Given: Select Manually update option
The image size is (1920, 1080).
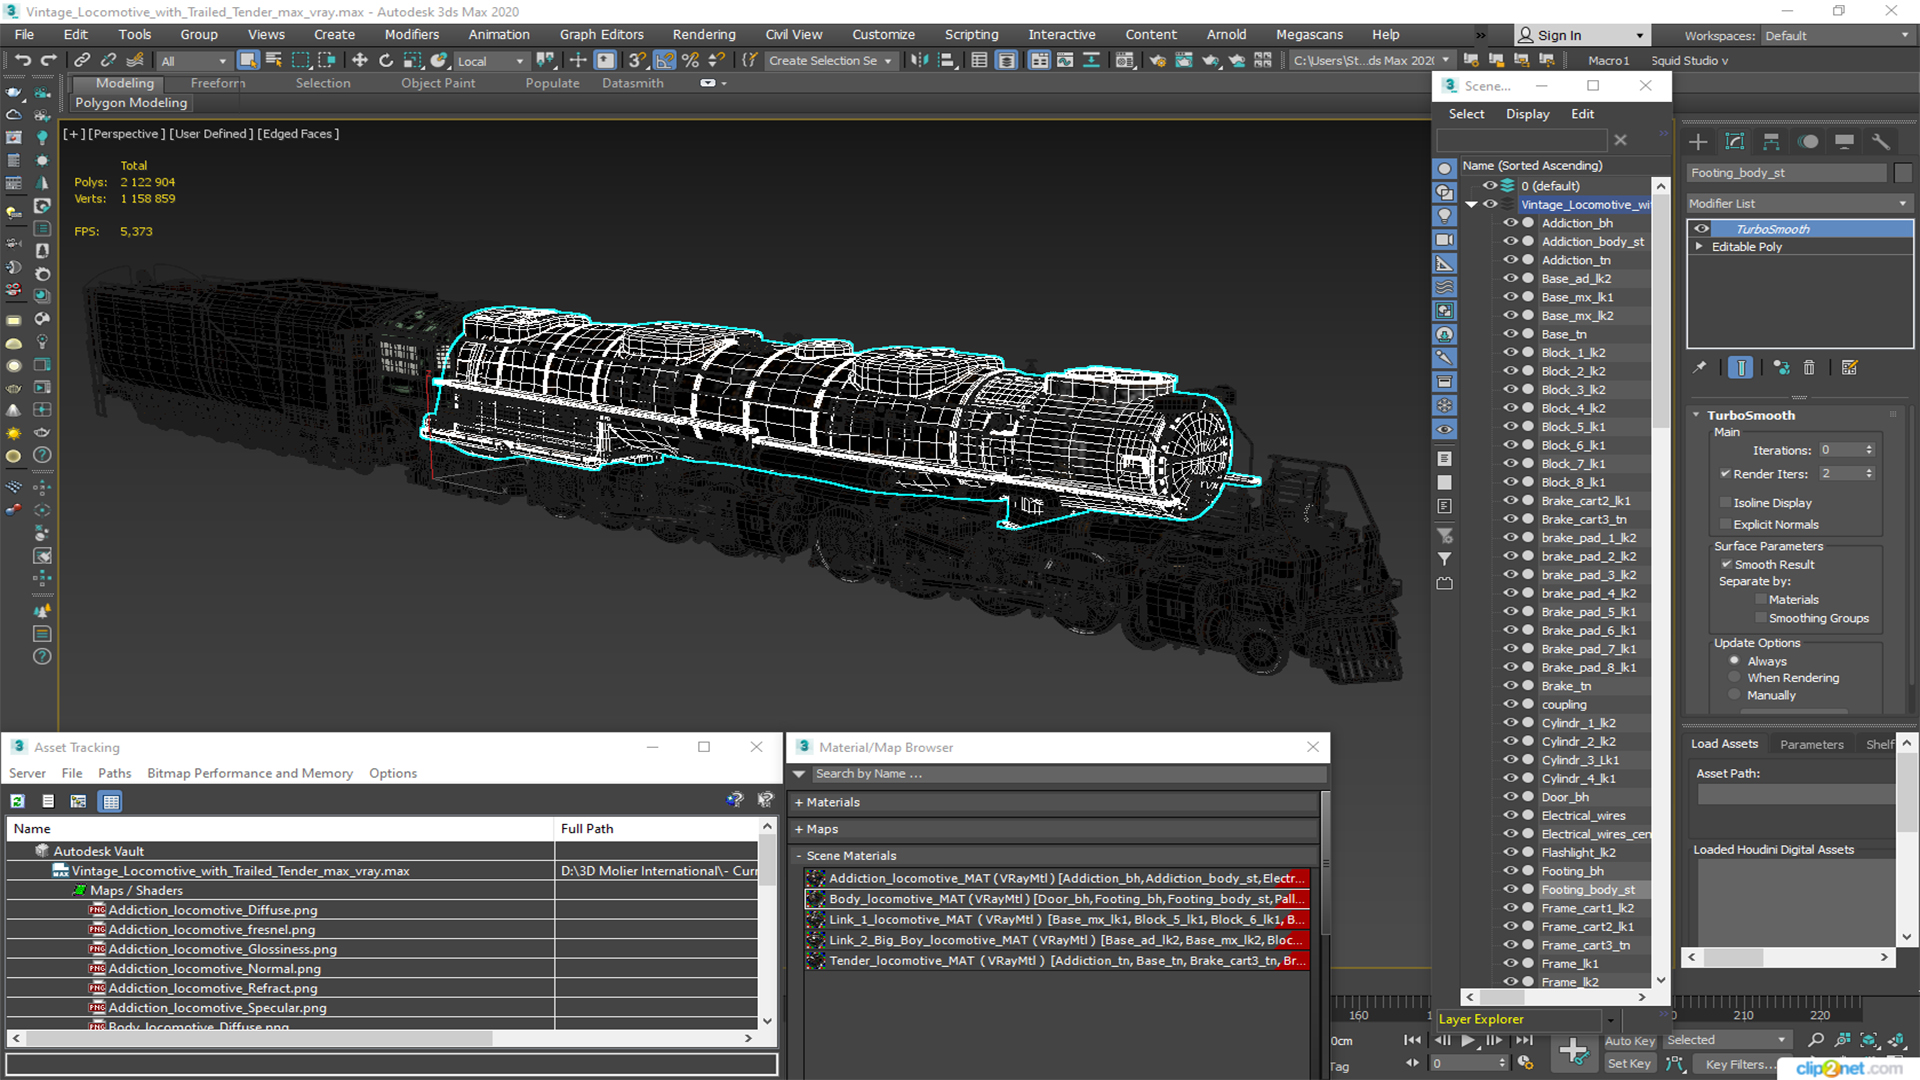Looking at the screenshot, I should point(1735,696).
